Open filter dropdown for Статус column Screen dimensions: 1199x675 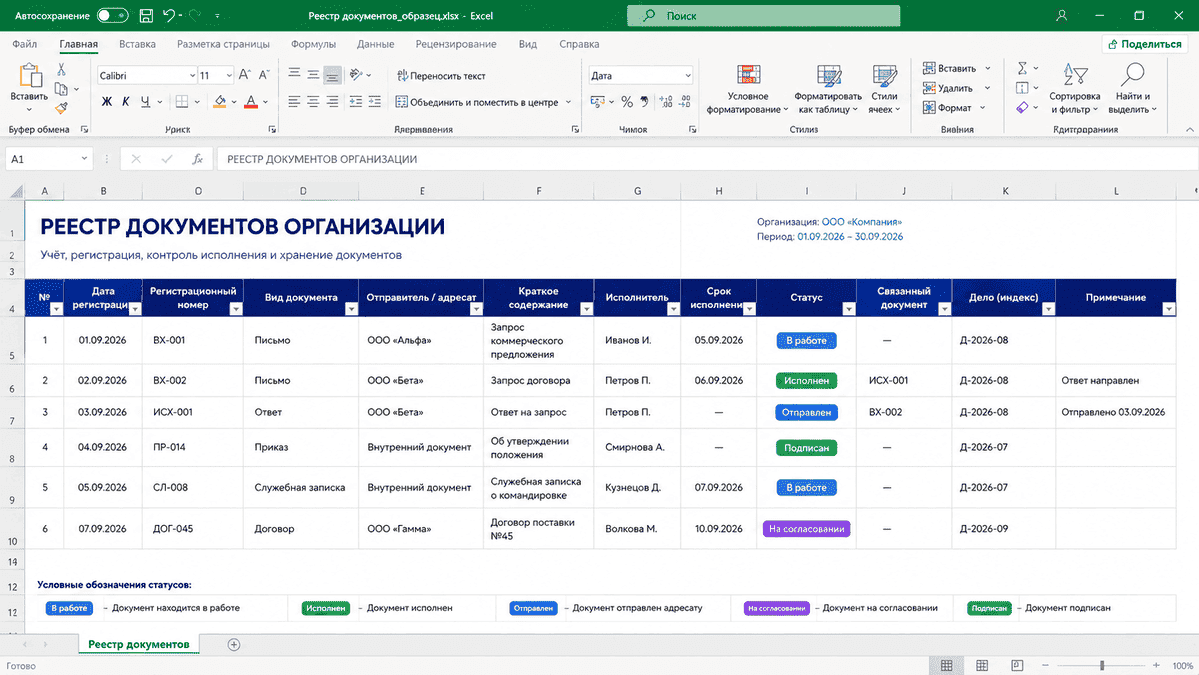(x=848, y=309)
